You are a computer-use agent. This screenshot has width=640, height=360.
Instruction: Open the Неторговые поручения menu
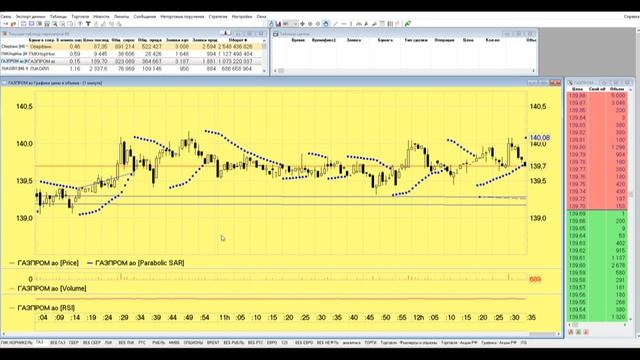[x=182, y=17]
